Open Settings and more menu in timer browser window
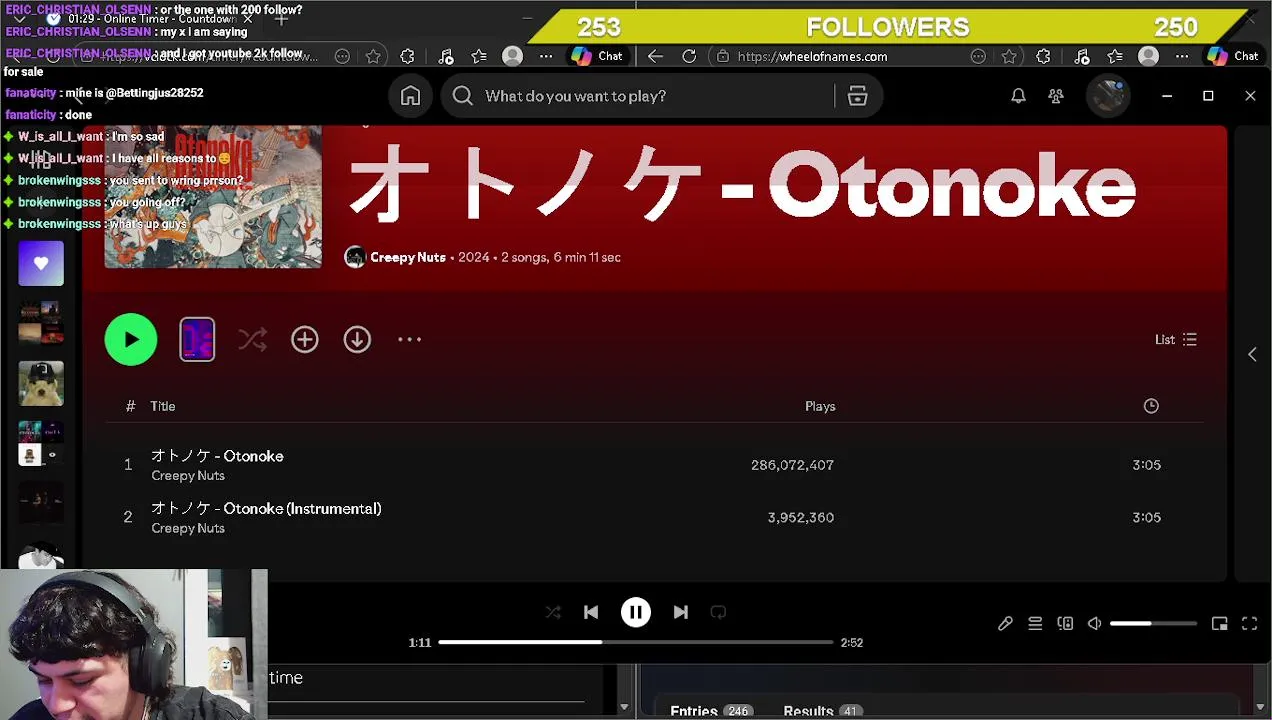 click(546, 57)
